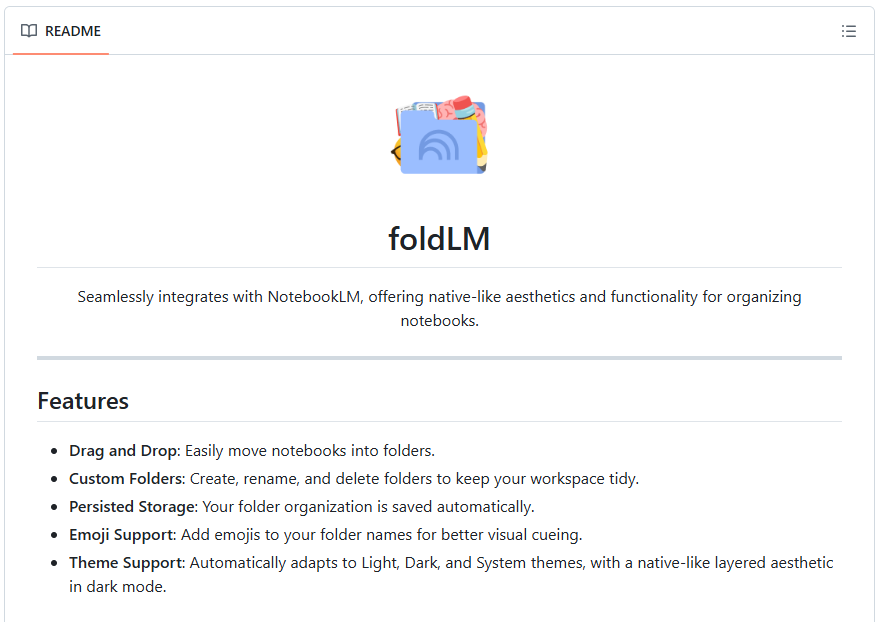Click the bold Theme Support label

point(125,562)
